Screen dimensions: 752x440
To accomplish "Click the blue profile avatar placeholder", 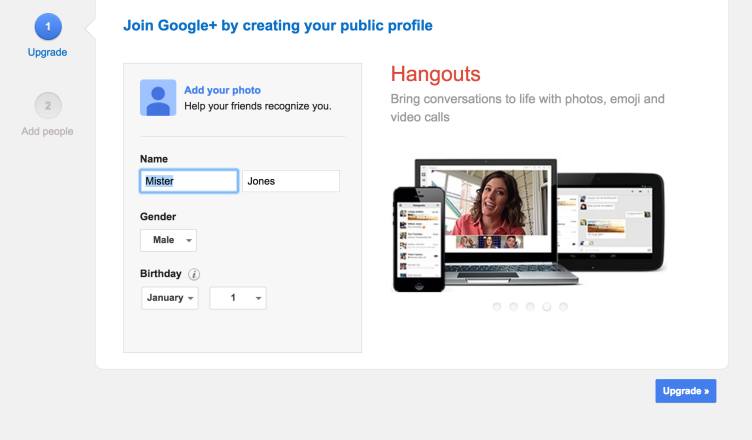I will coord(158,97).
